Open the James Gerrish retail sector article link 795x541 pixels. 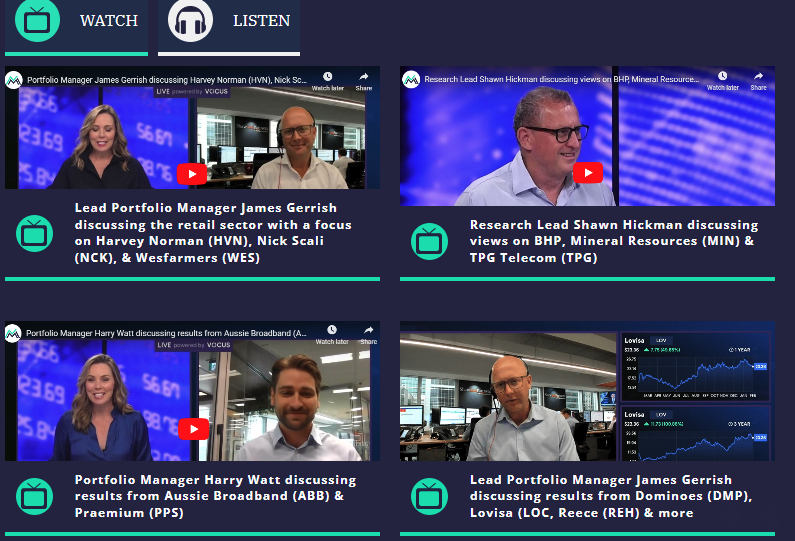(213, 231)
